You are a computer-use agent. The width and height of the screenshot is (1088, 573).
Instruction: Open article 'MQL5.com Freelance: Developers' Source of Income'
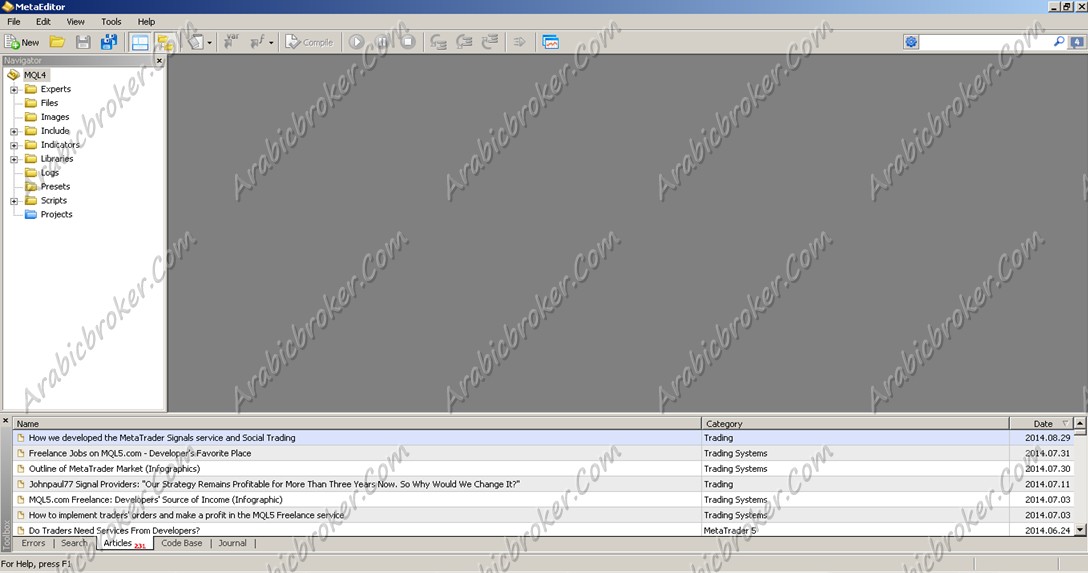coord(155,499)
